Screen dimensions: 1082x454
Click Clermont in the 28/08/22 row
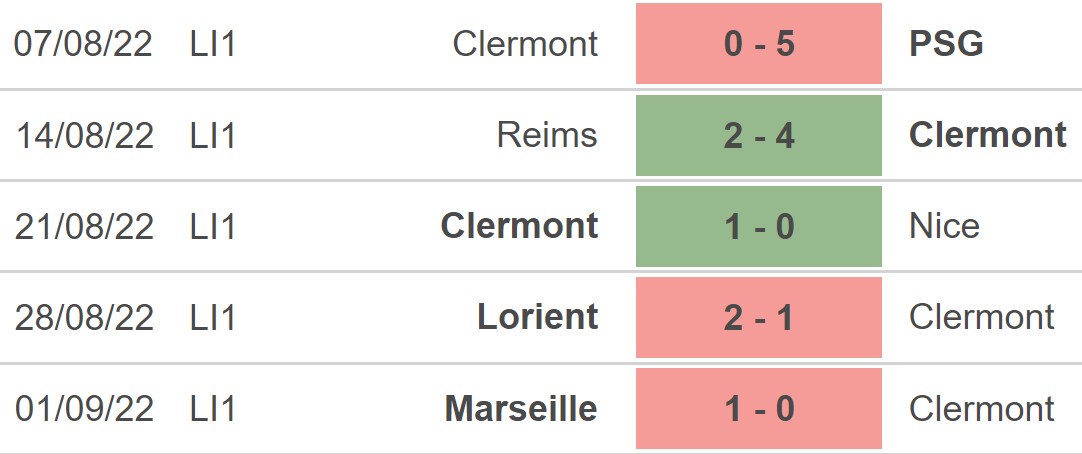click(x=981, y=317)
